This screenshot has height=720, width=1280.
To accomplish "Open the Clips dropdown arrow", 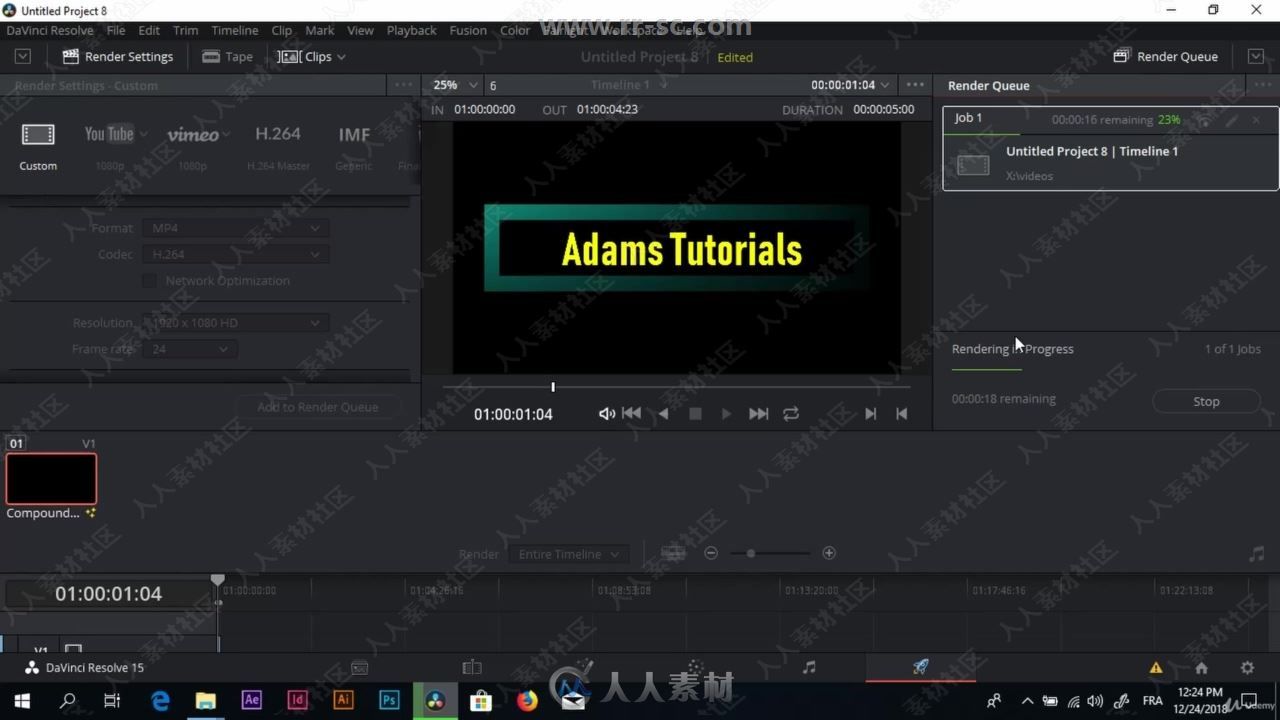I will point(341,57).
